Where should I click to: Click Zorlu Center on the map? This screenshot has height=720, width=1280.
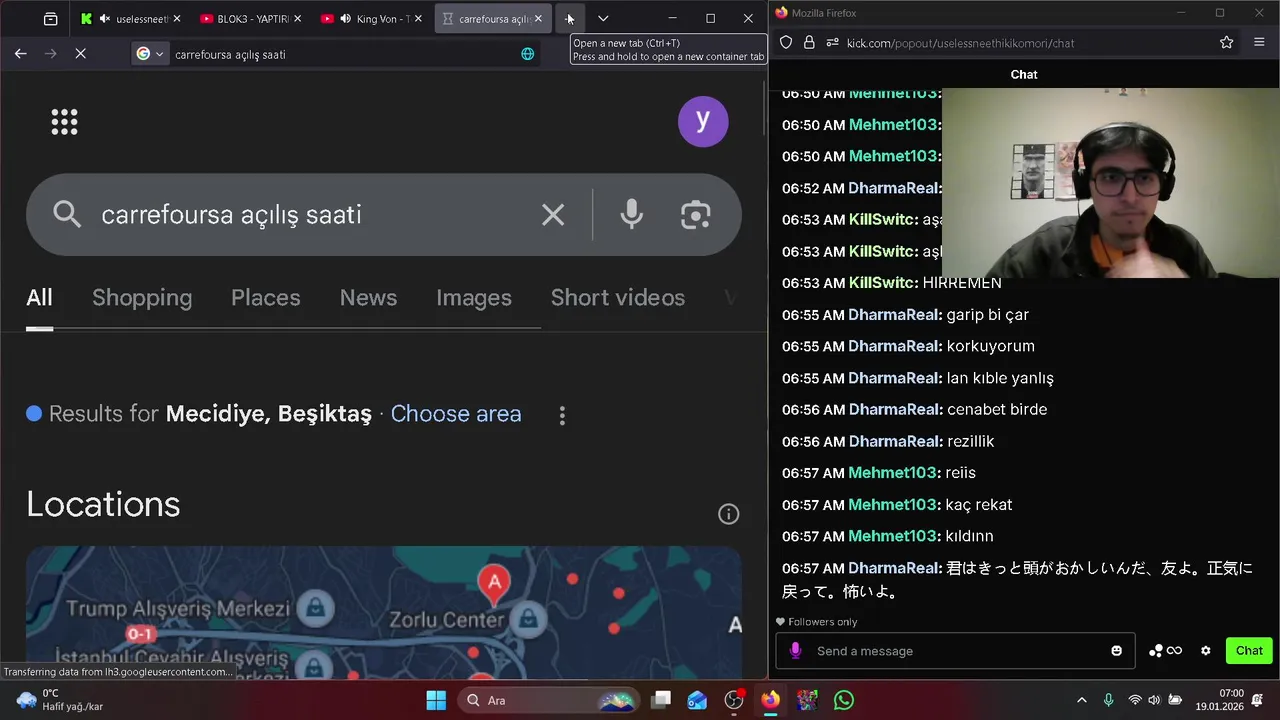click(446, 620)
